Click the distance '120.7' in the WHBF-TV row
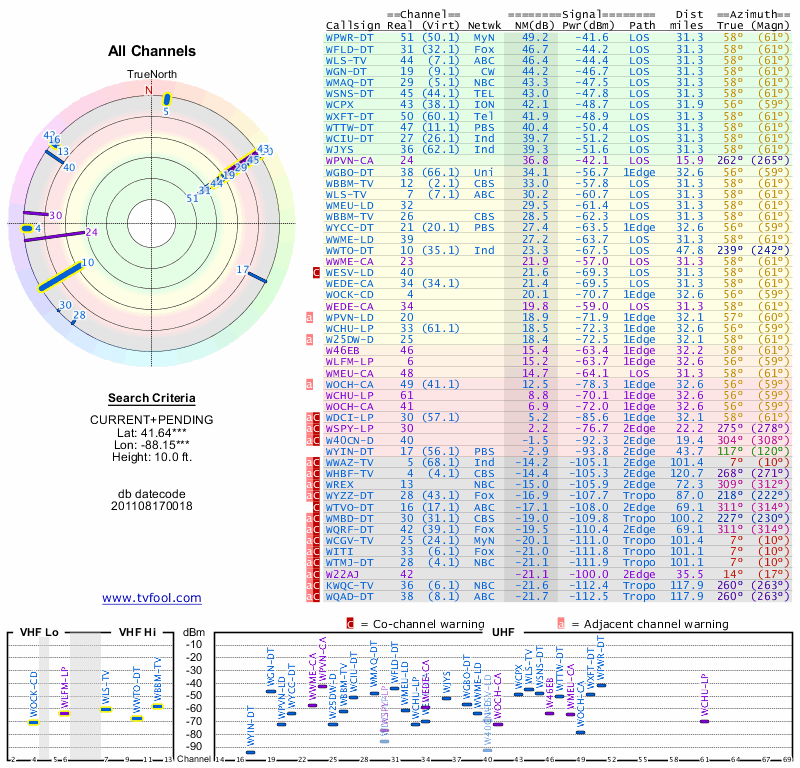 [x=687, y=474]
